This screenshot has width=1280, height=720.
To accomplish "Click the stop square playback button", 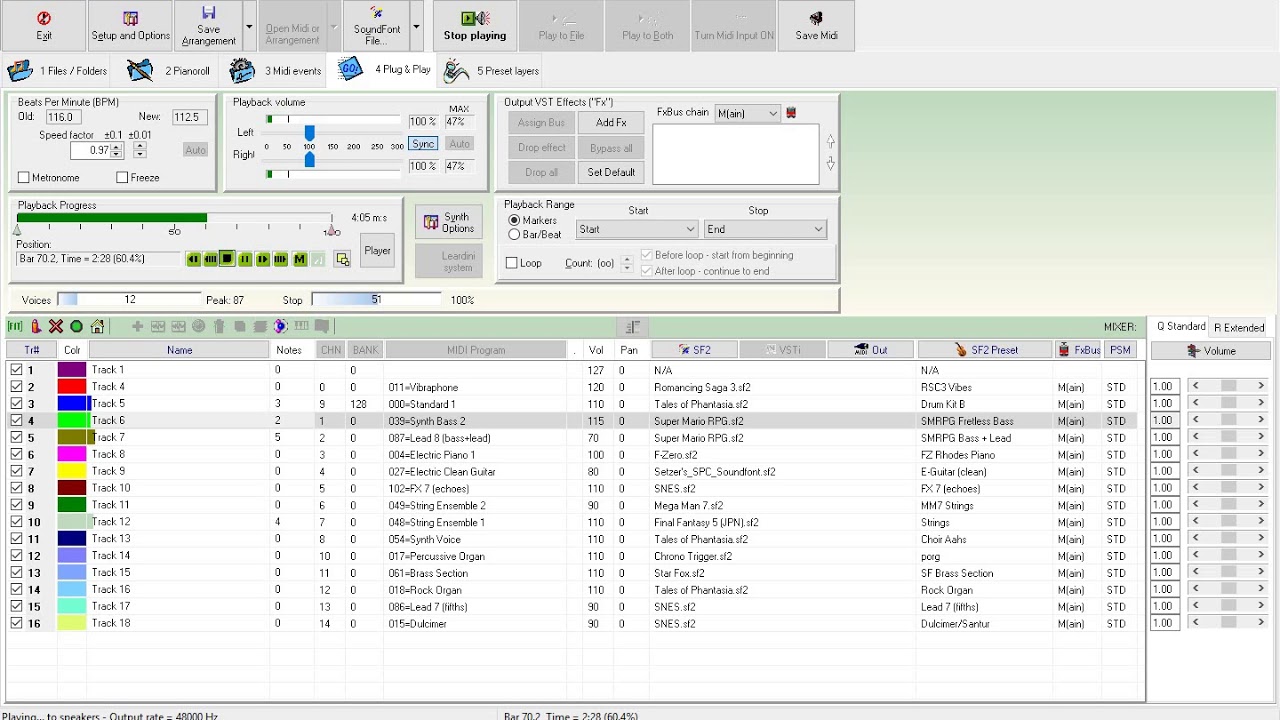I will pos(227,259).
